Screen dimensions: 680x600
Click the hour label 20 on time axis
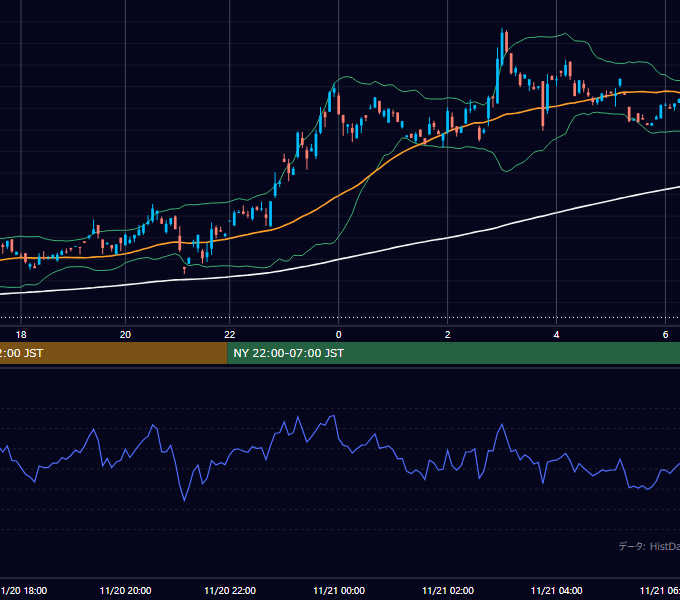pyautogui.click(x=125, y=335)
